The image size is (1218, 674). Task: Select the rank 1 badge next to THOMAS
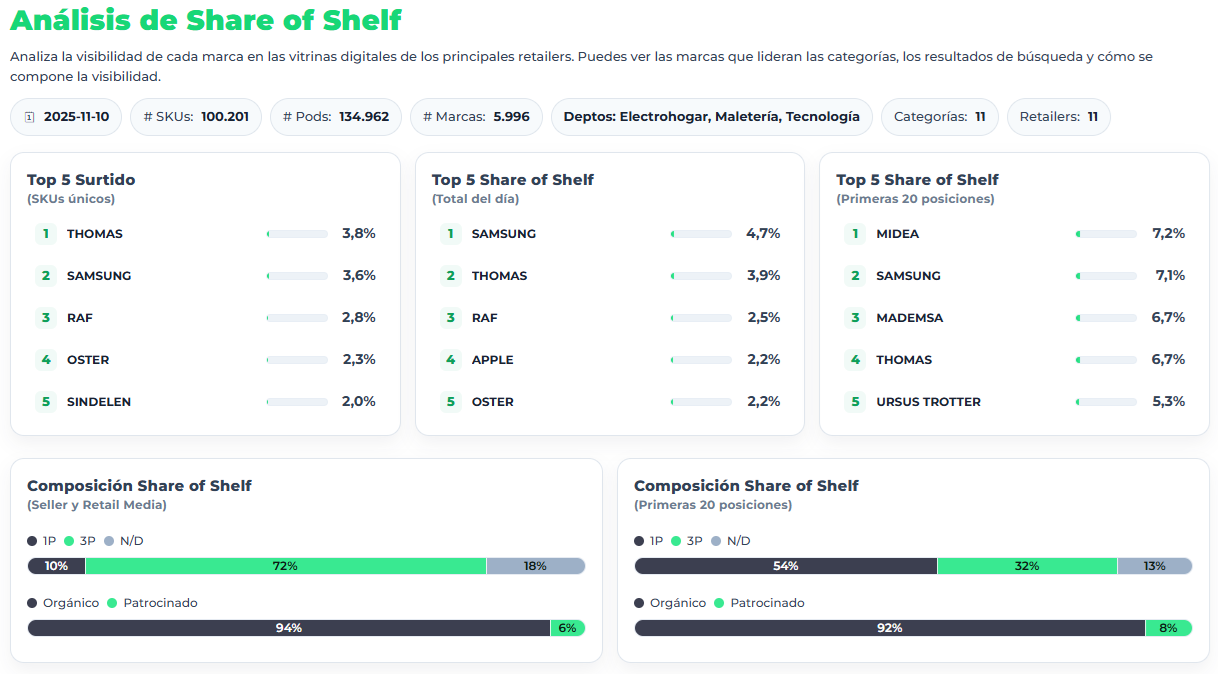pyautogui.click(x=46, y=233)
